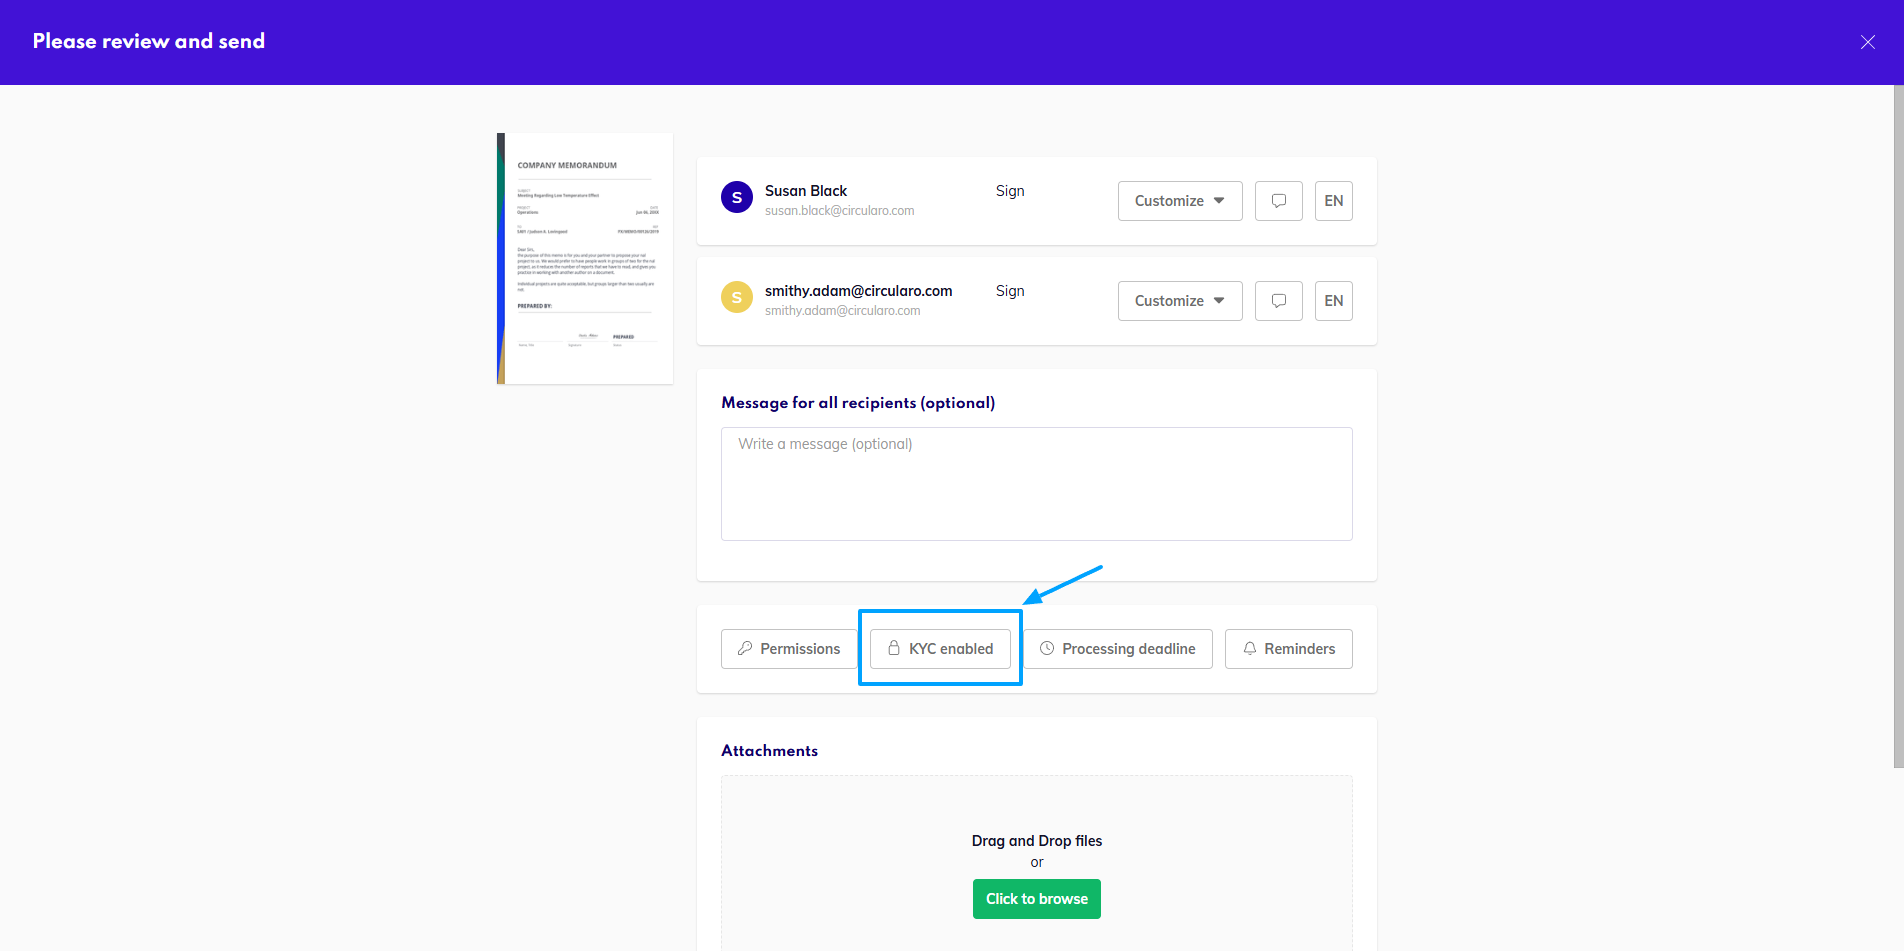Change EN language for smithy.adam
The width and height of the screenshot is (1904, 951).
point(1333,301)
